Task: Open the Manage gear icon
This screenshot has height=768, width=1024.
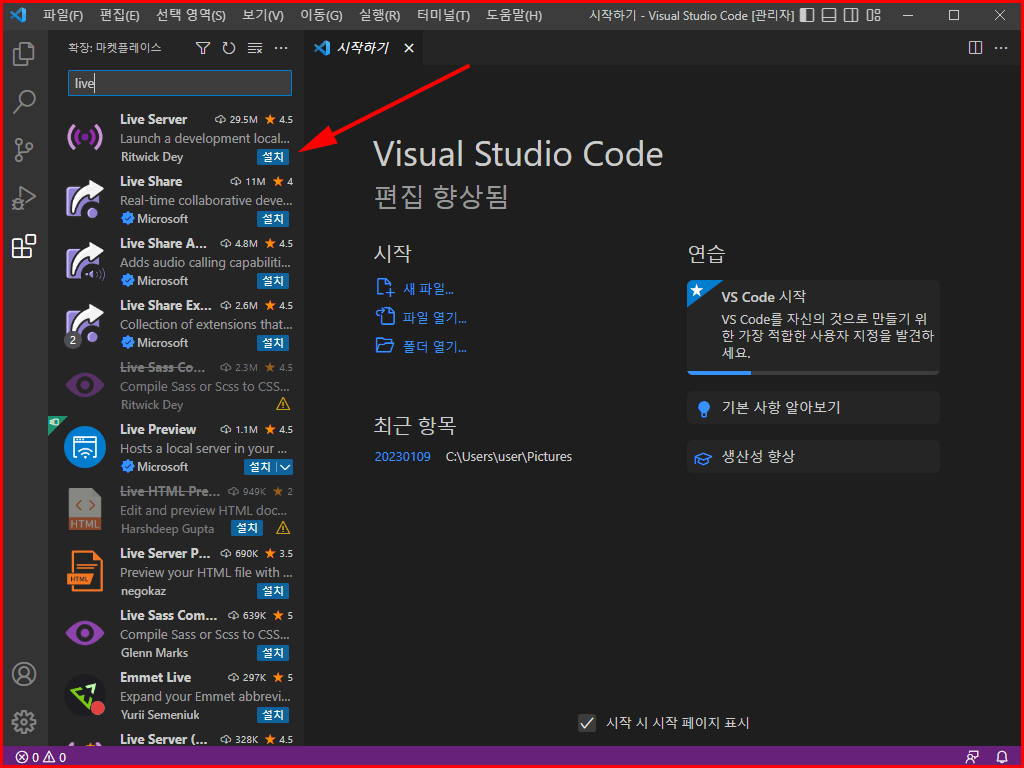Action: [x=24, y=722]
